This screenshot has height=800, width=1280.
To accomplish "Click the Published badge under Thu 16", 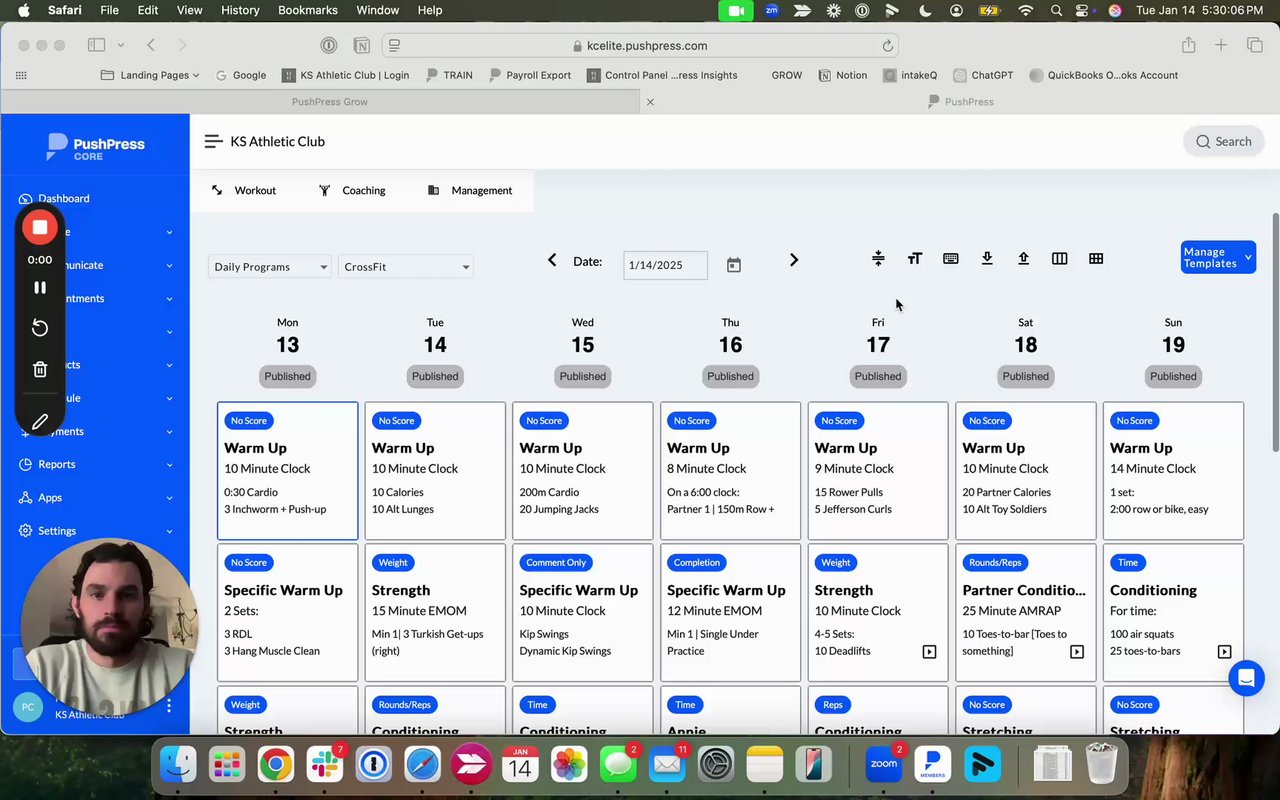I will pyautogui.click(x=731, y=376).
